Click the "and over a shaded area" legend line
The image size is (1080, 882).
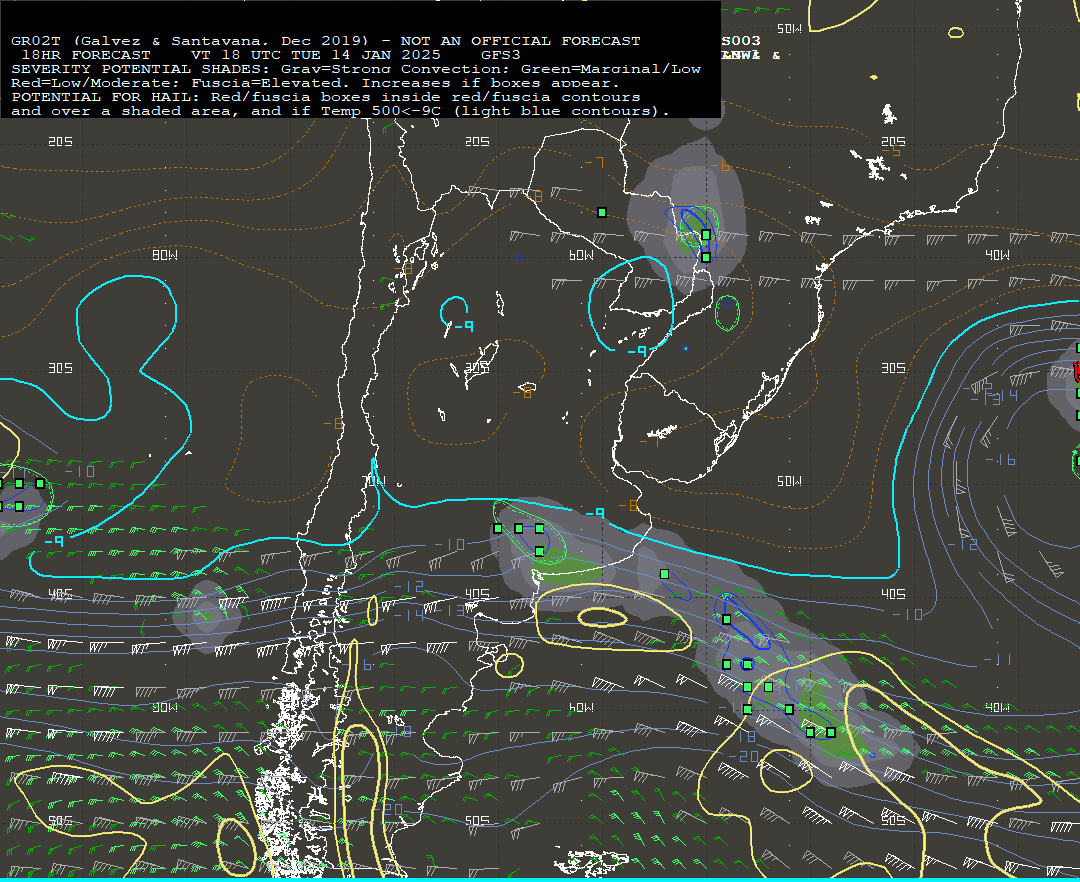coord(340,111)
